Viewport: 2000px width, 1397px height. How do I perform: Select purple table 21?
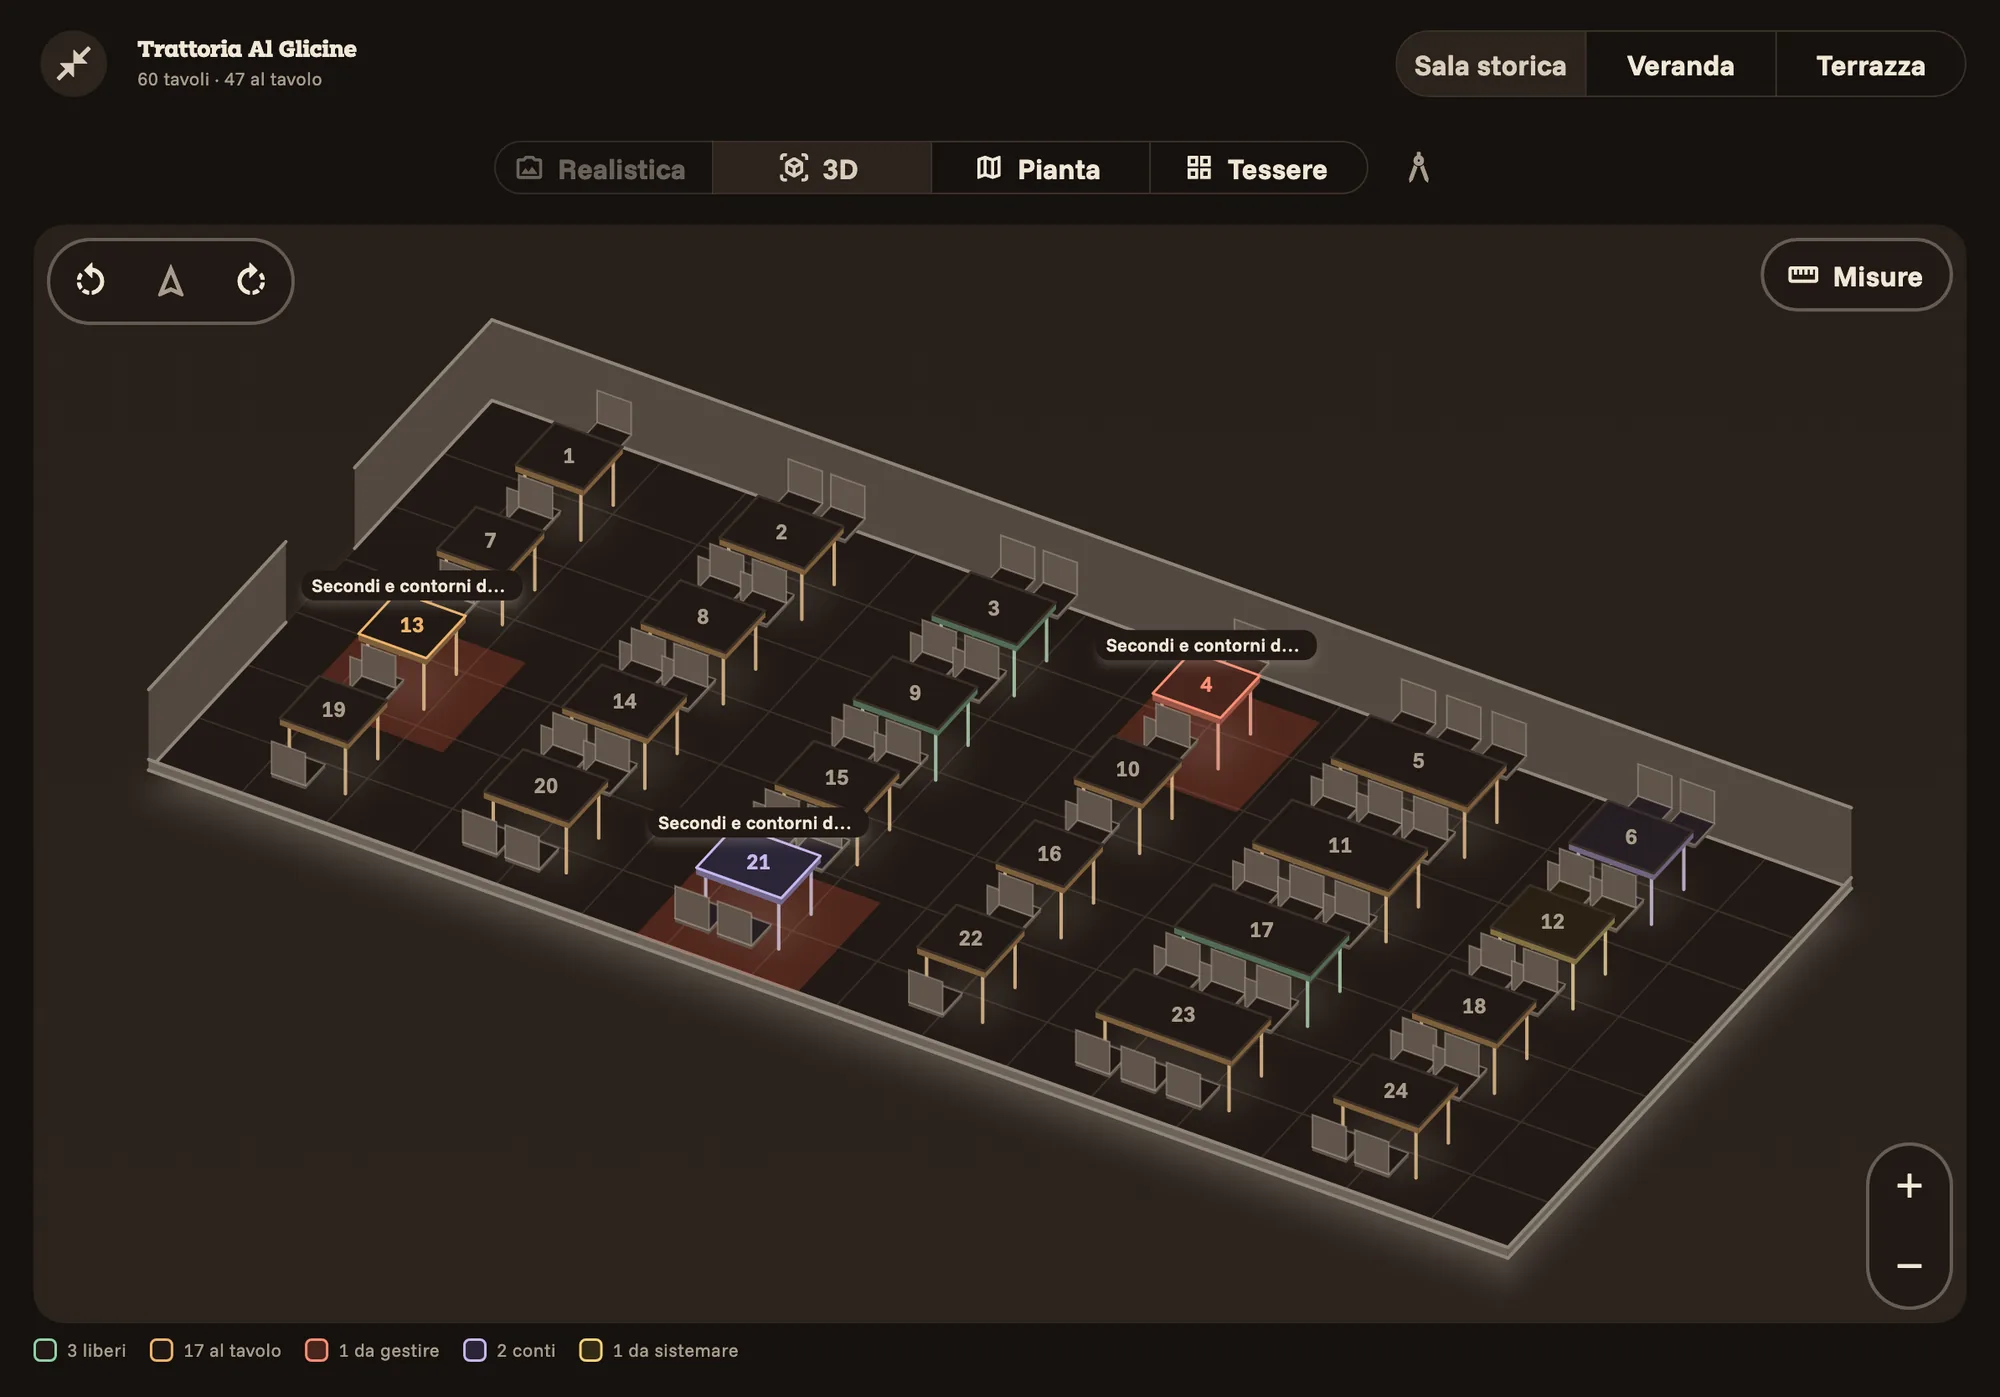[758, 864]
